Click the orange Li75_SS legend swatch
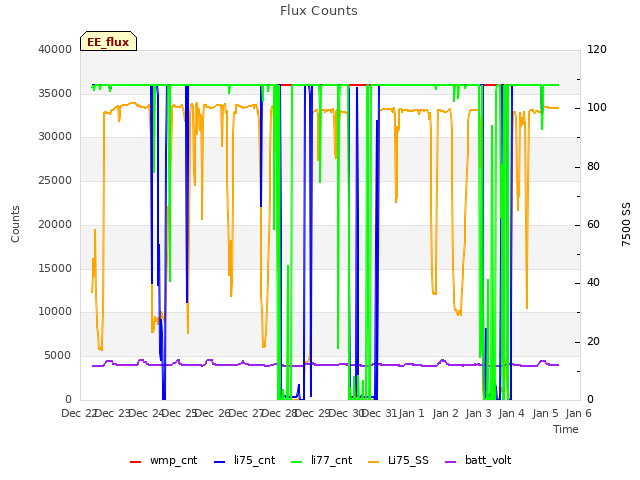This screenshot has height=480, width=640. pyautogui.click(x=373, y=461)
